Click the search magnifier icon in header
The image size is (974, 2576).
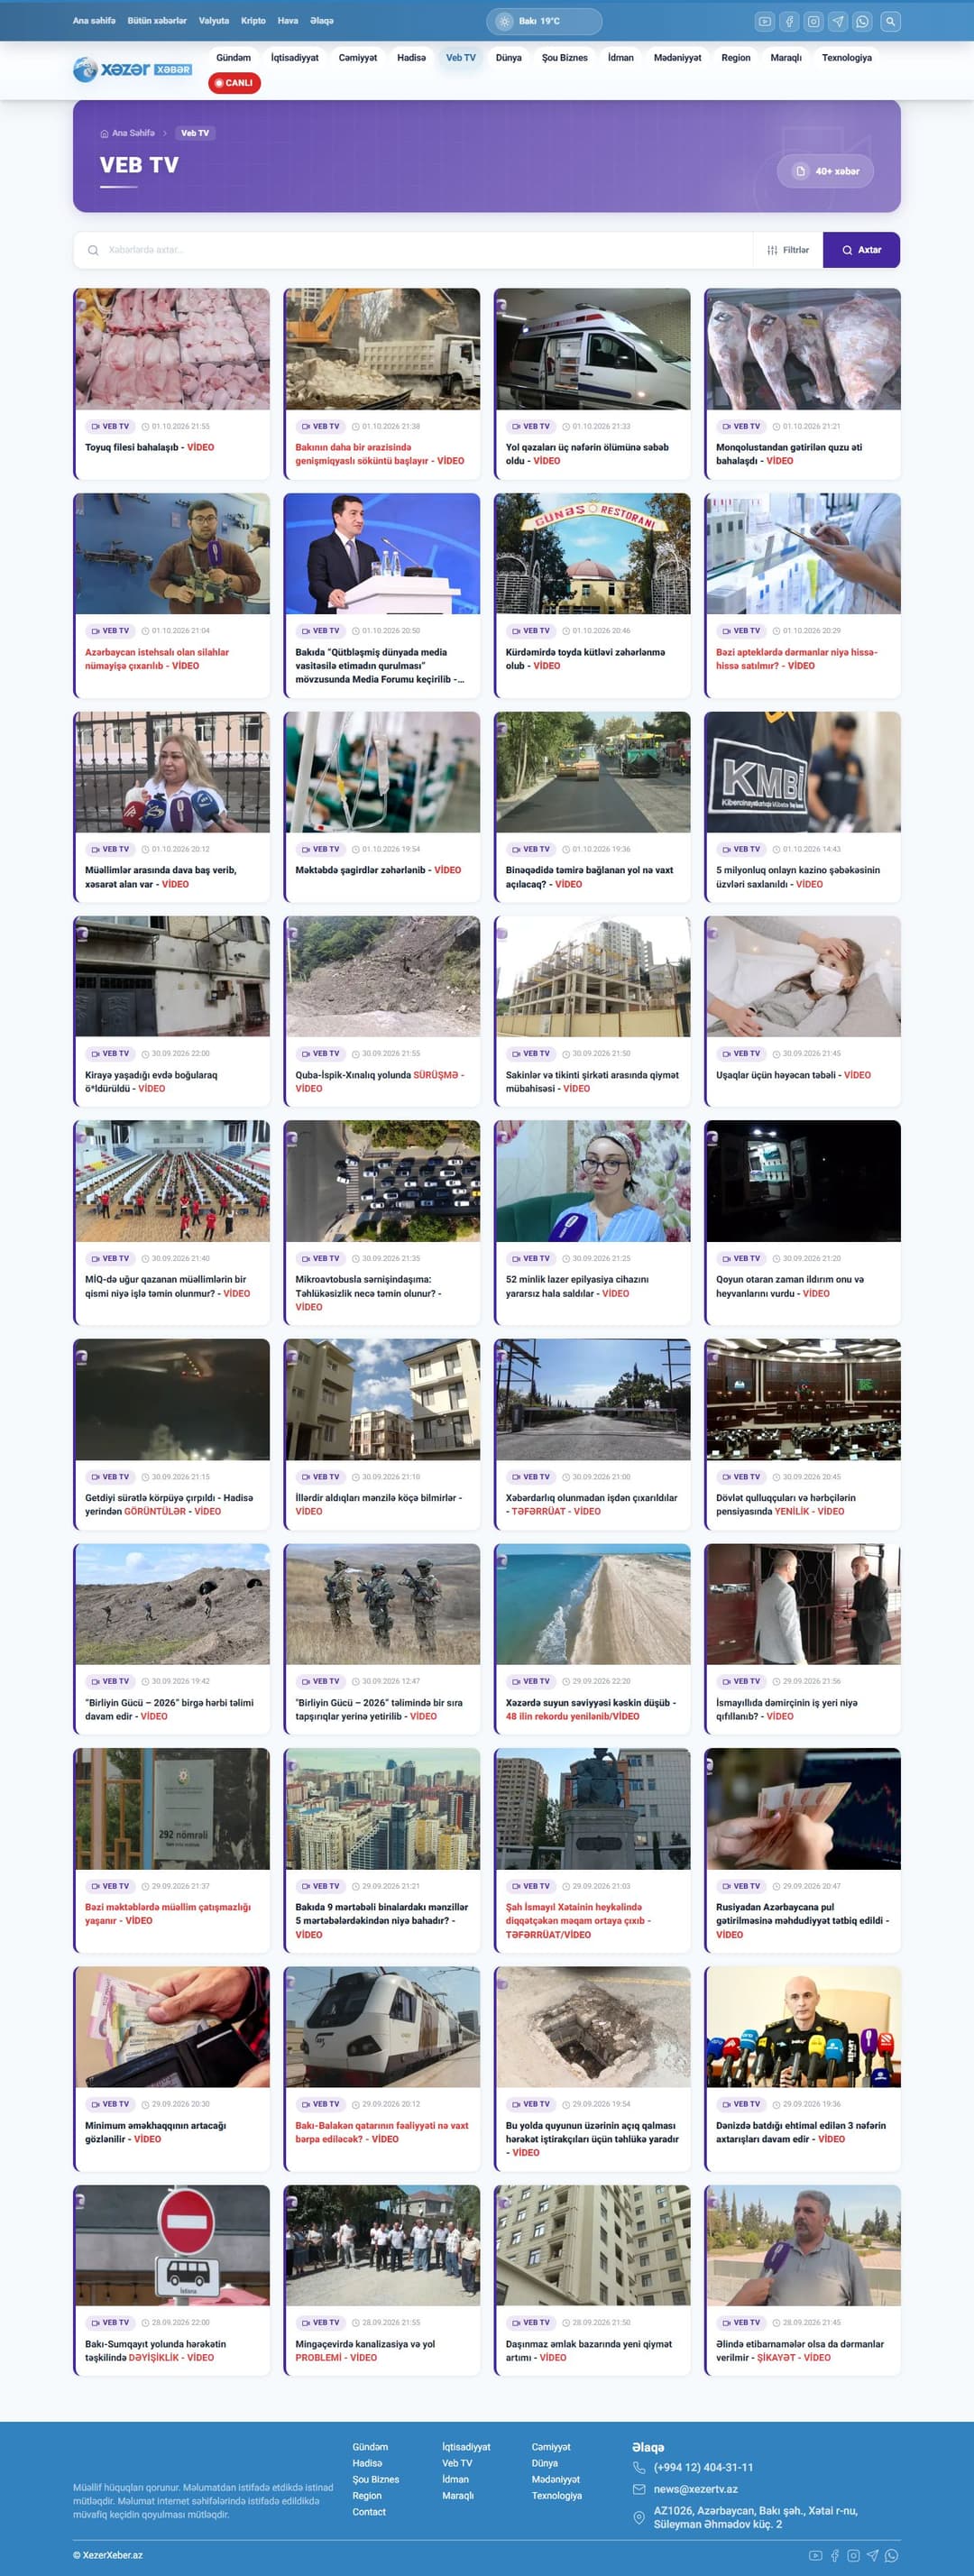[890, 21]
